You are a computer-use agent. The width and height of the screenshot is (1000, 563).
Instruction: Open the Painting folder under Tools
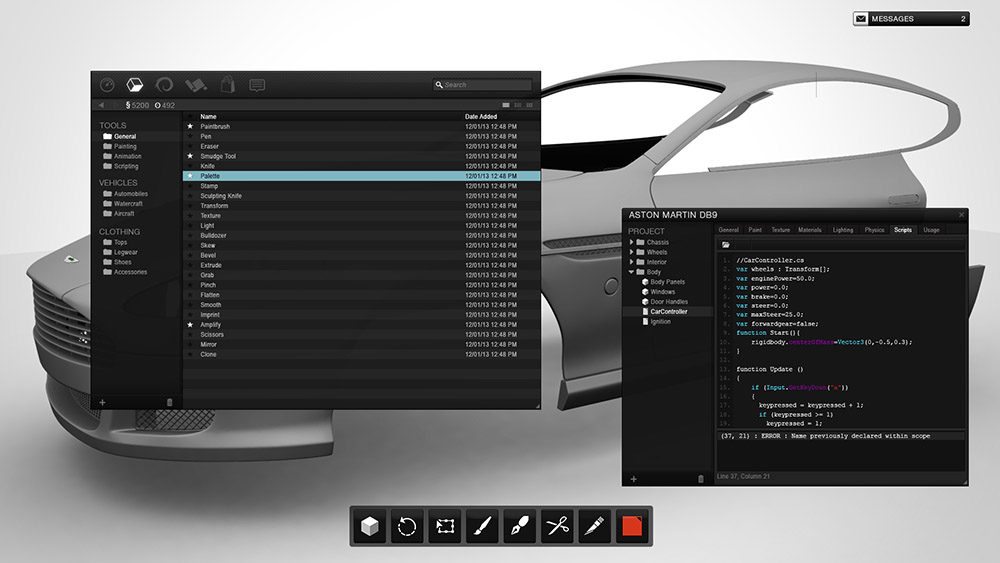(x=125, y=146)
